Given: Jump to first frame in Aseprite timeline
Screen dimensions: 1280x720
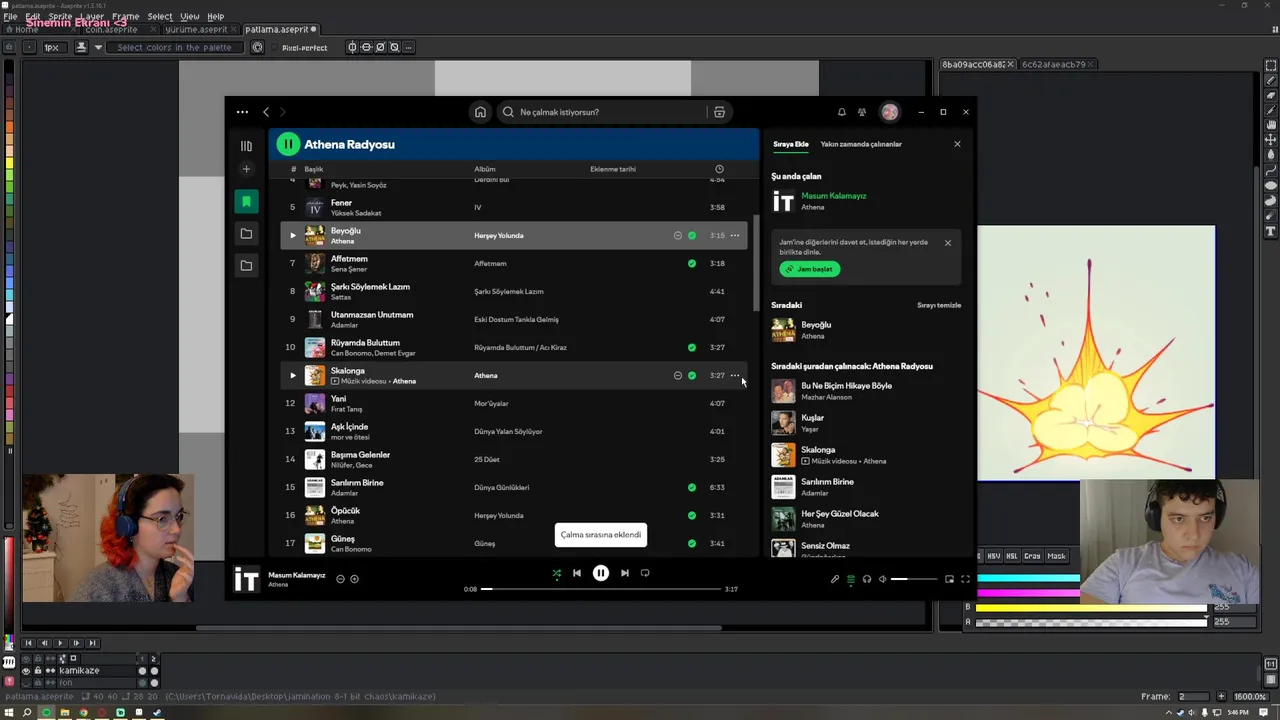Looking at the screenshot, I should tap(28, 643).
